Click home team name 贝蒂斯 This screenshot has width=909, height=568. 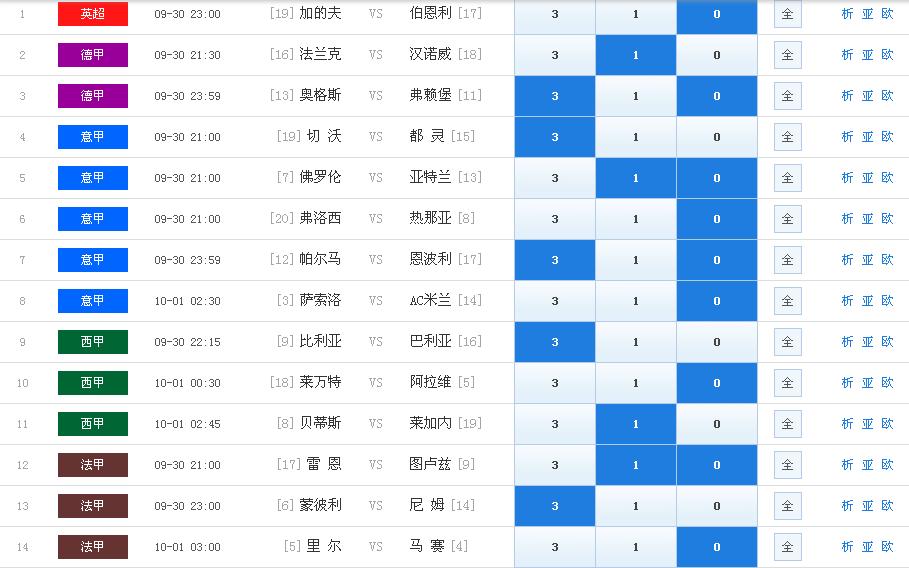320,423
